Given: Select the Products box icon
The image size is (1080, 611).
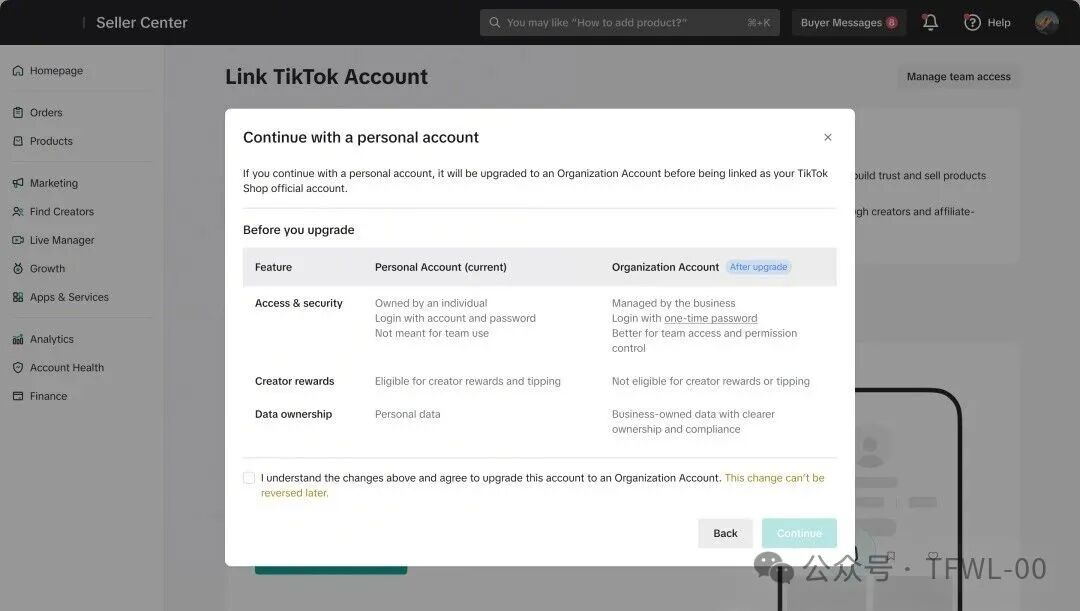Looking at the screenshot, I should [18, 141].
